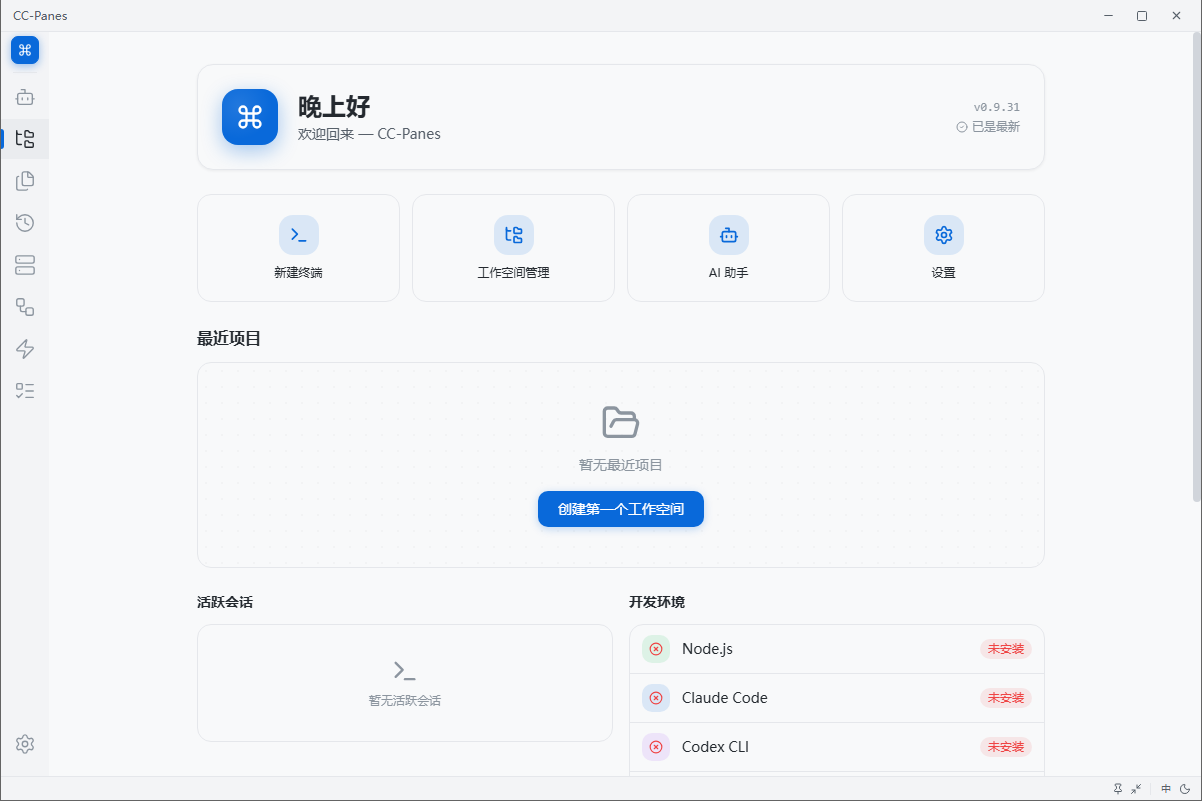The image size is (1202, 801).
Task: Click the panes layout icon in sidebar
Action: 25,265
